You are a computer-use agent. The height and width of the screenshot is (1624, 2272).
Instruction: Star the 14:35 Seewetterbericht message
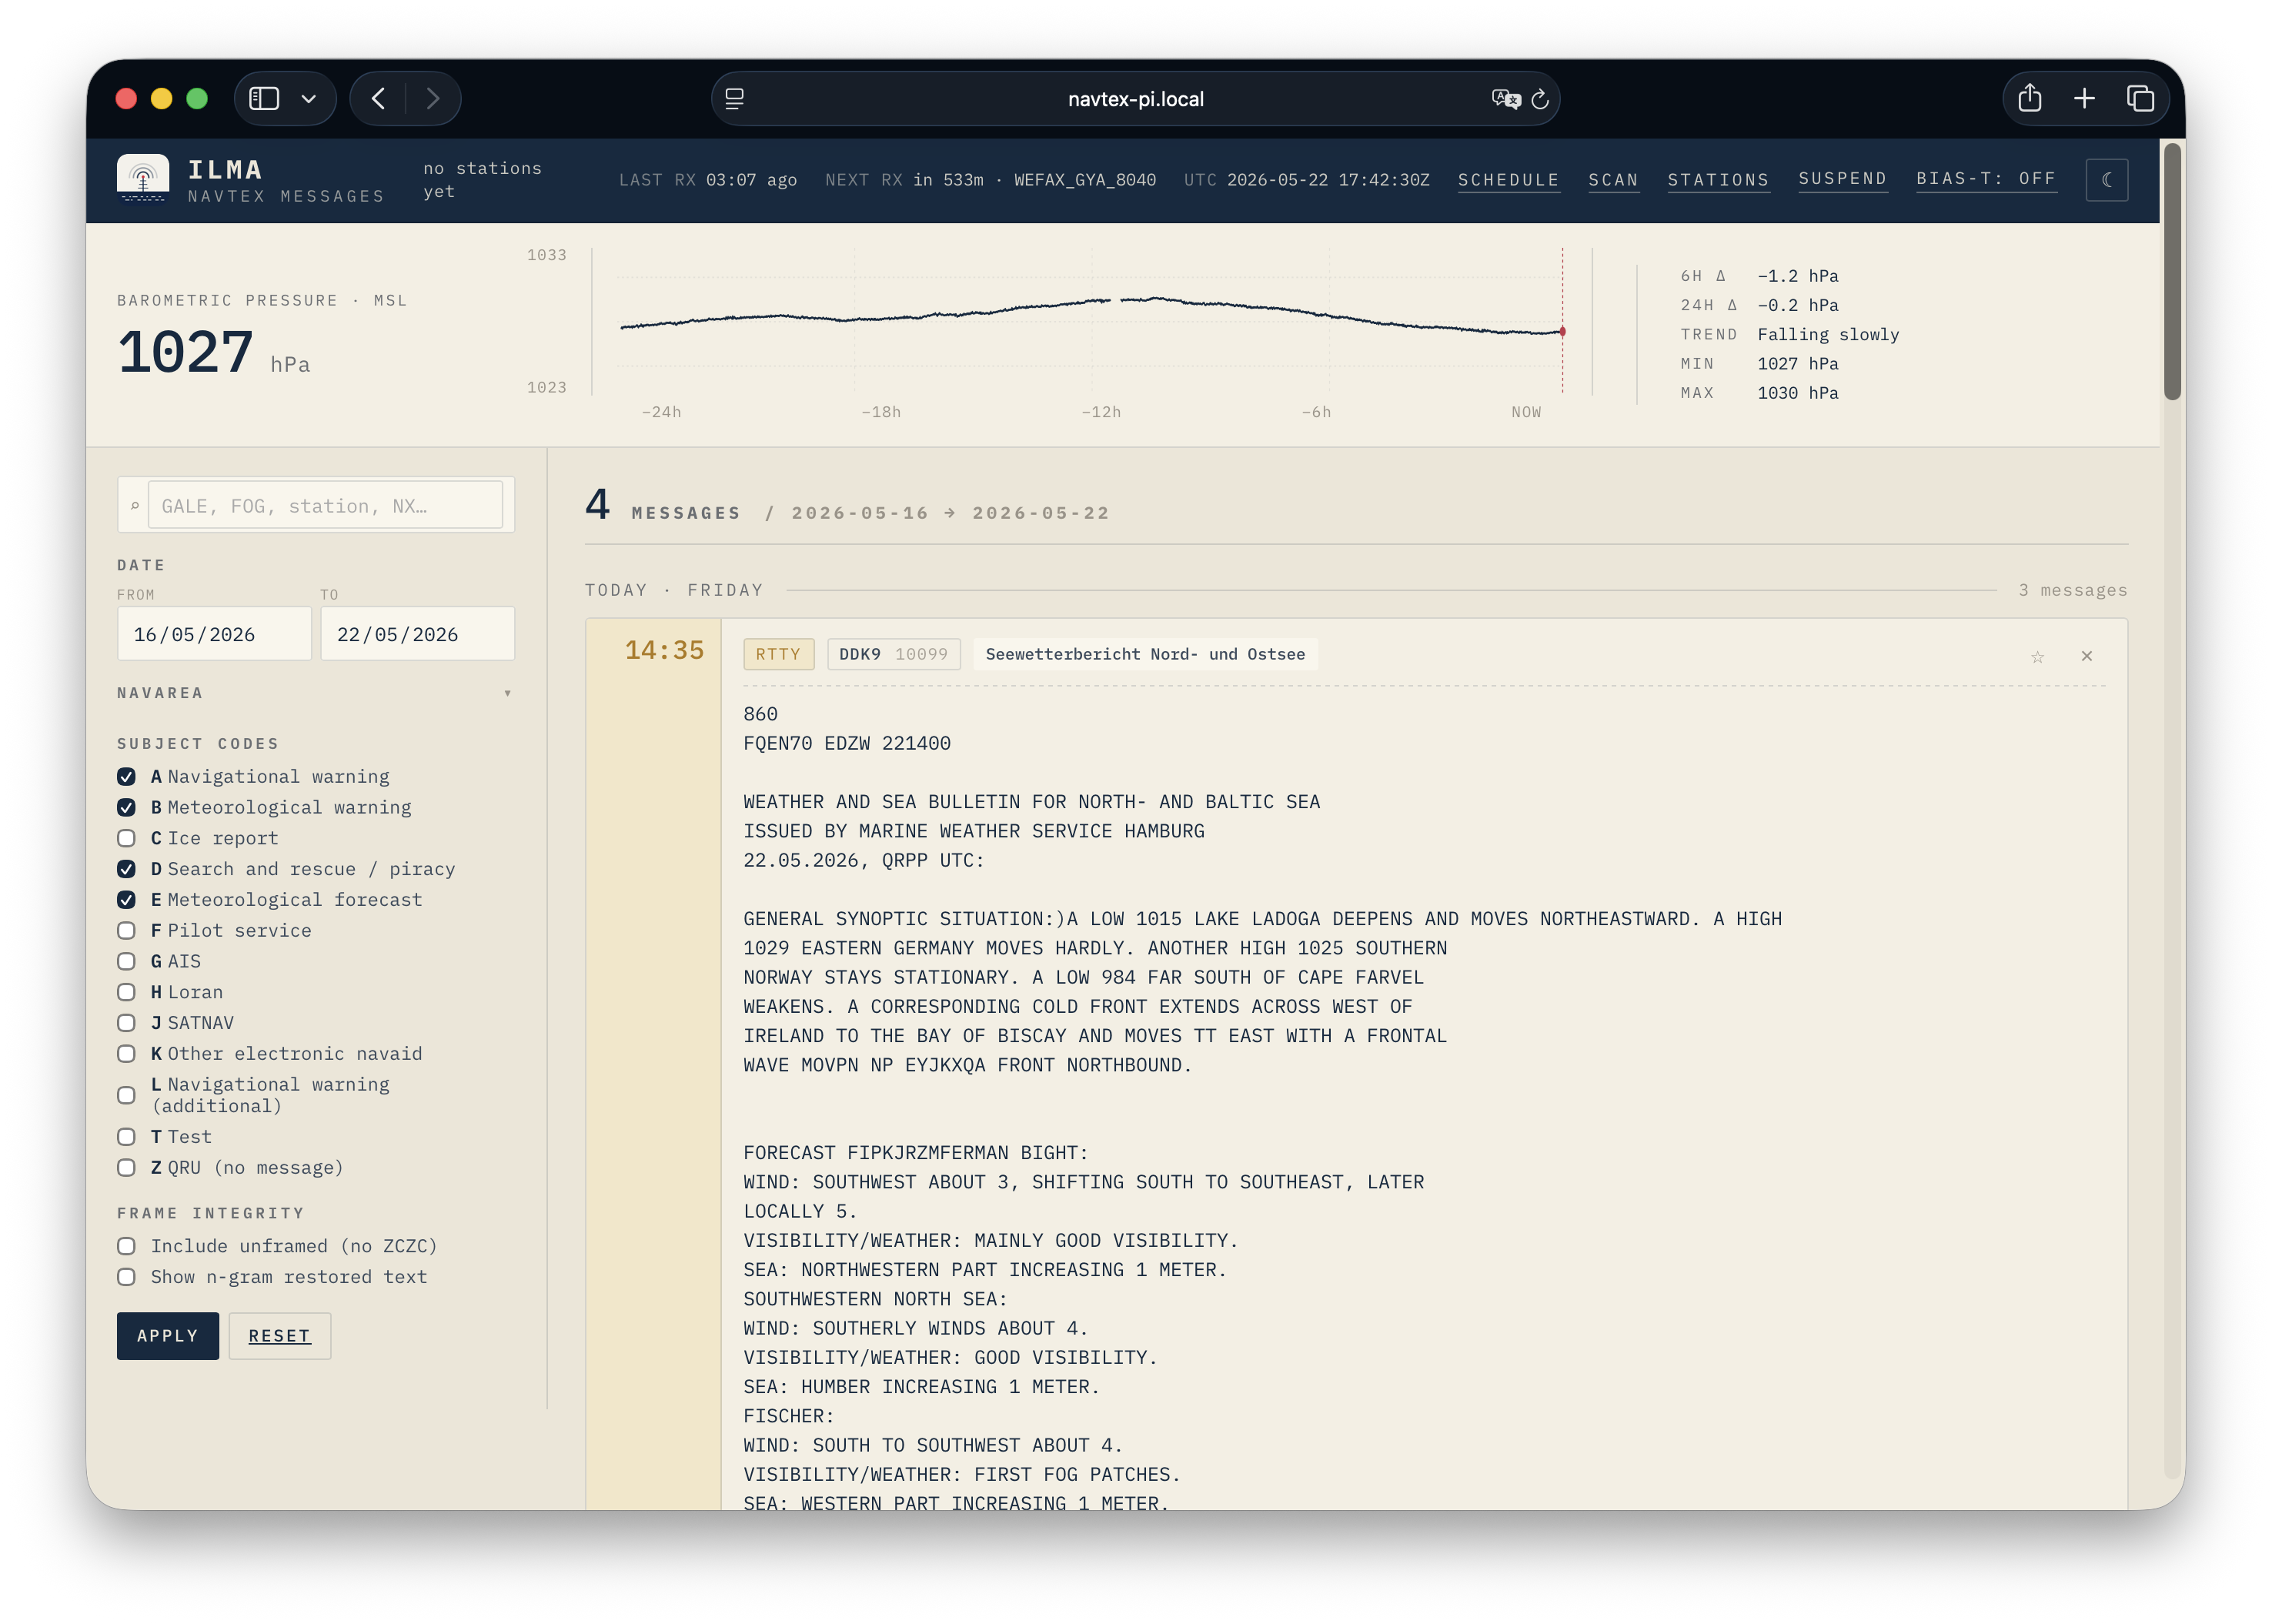[x=2037, y=656]
